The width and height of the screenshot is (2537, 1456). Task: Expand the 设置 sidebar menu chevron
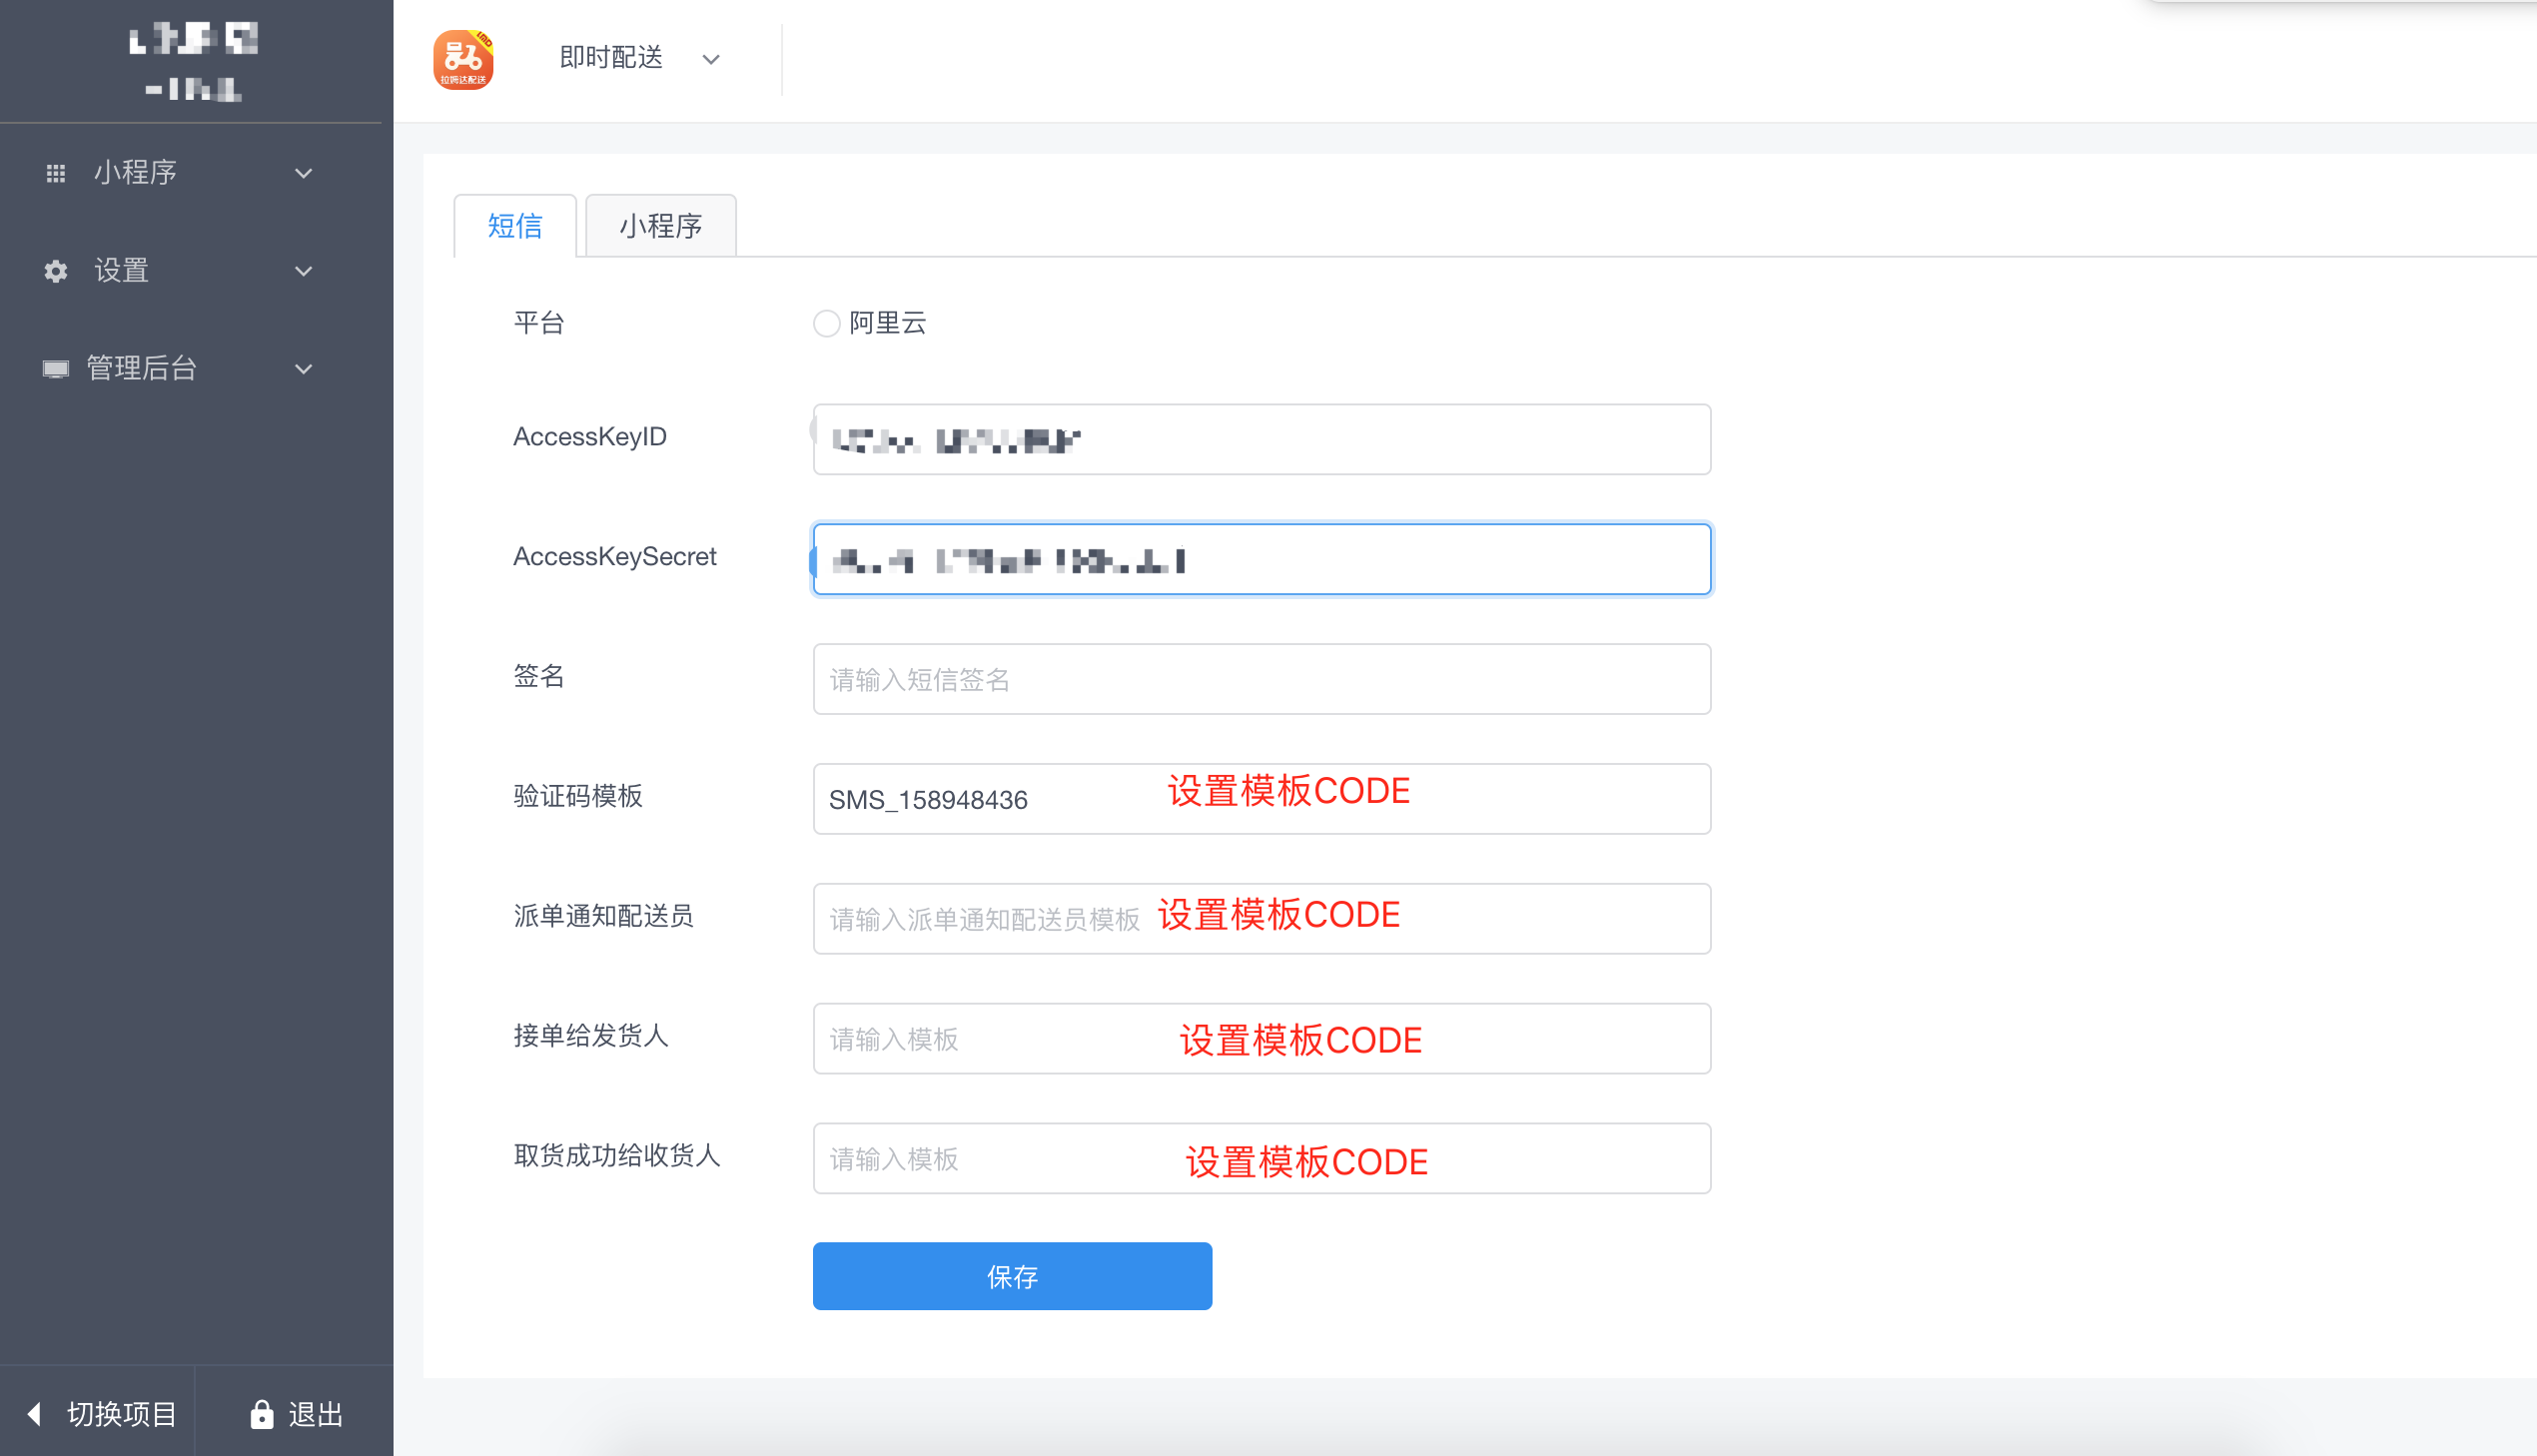(304, 271)
